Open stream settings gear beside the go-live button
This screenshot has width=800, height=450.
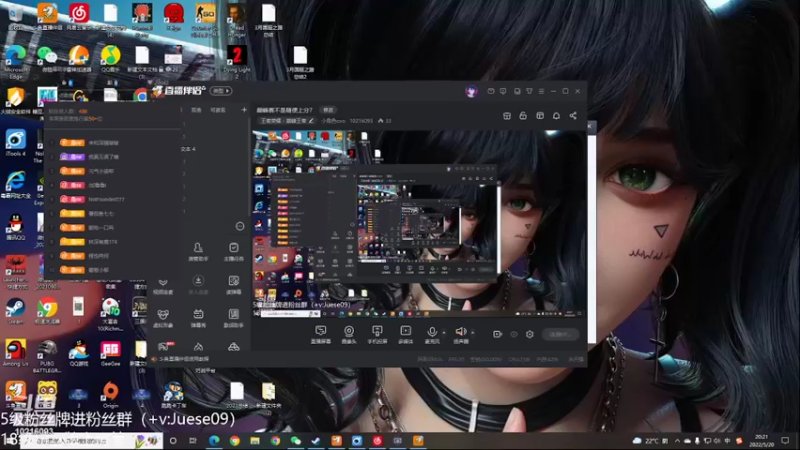pos(530,334)
